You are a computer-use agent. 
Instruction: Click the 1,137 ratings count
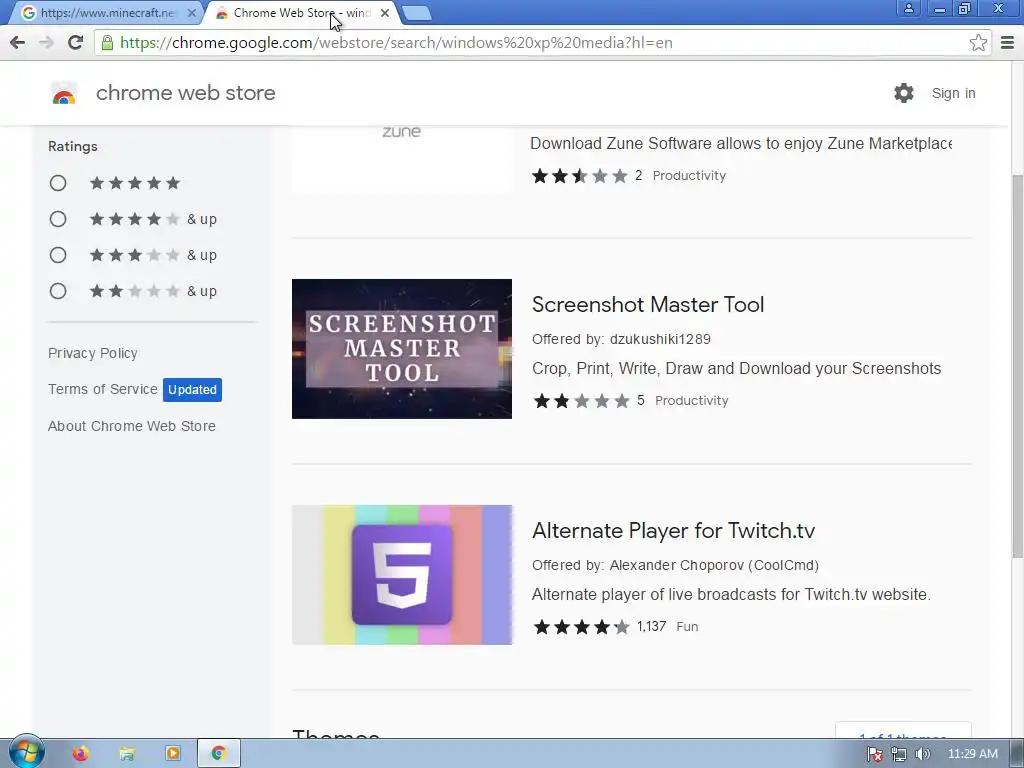(x=651, y=626)
